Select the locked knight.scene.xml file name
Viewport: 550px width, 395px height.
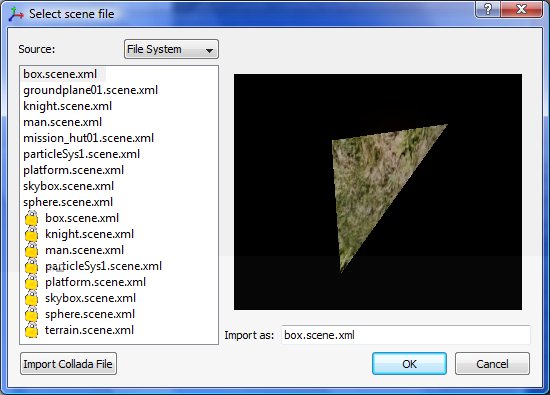coord(89,234)
